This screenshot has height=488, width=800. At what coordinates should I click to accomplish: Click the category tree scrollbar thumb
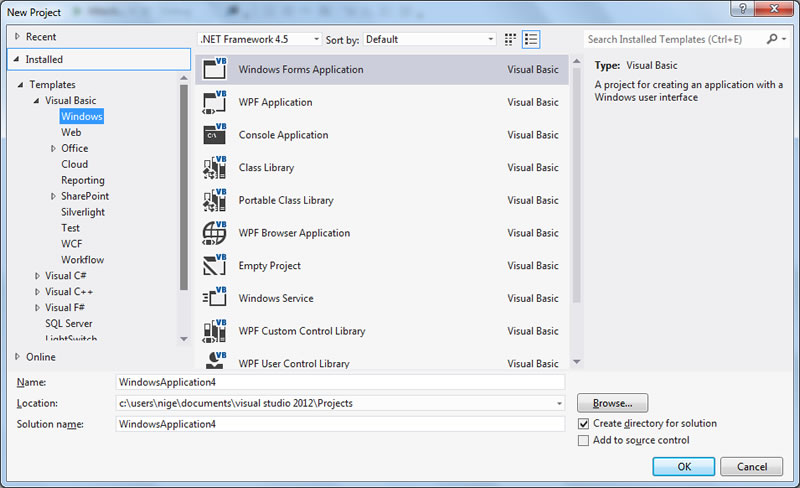[184, 188]
